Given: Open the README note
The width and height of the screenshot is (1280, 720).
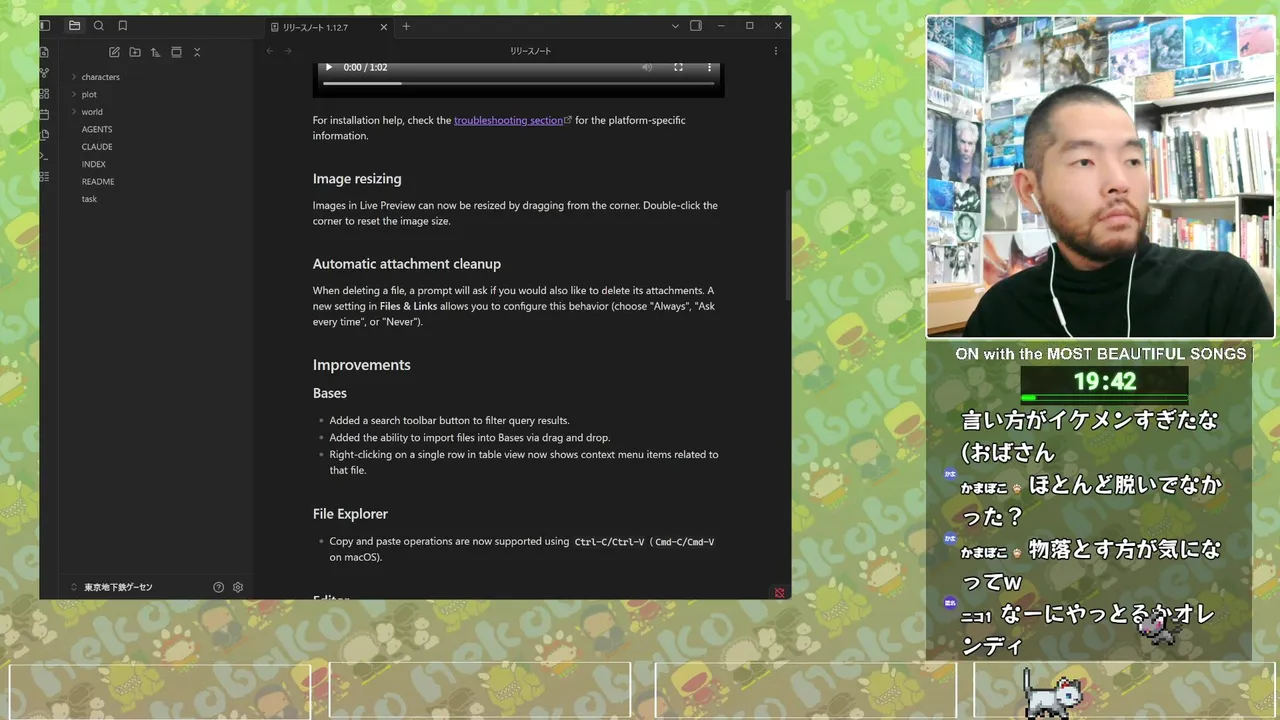Looking at the screenshot, I should click(x=98, y=182).
